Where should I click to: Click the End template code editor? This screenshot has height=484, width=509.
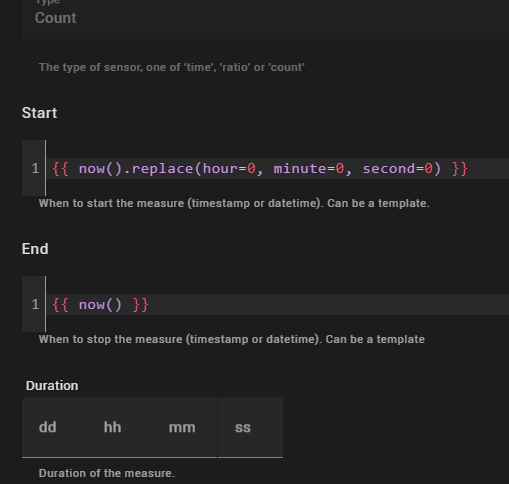(277, 304)
